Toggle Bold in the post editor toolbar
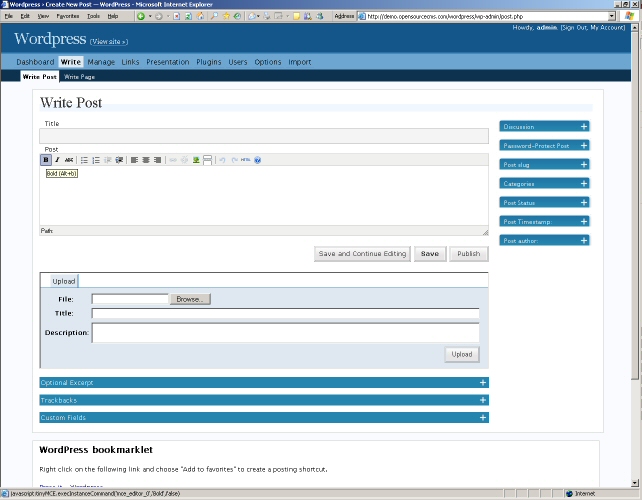This screenshot has width=642, height=500. point(46,160)
